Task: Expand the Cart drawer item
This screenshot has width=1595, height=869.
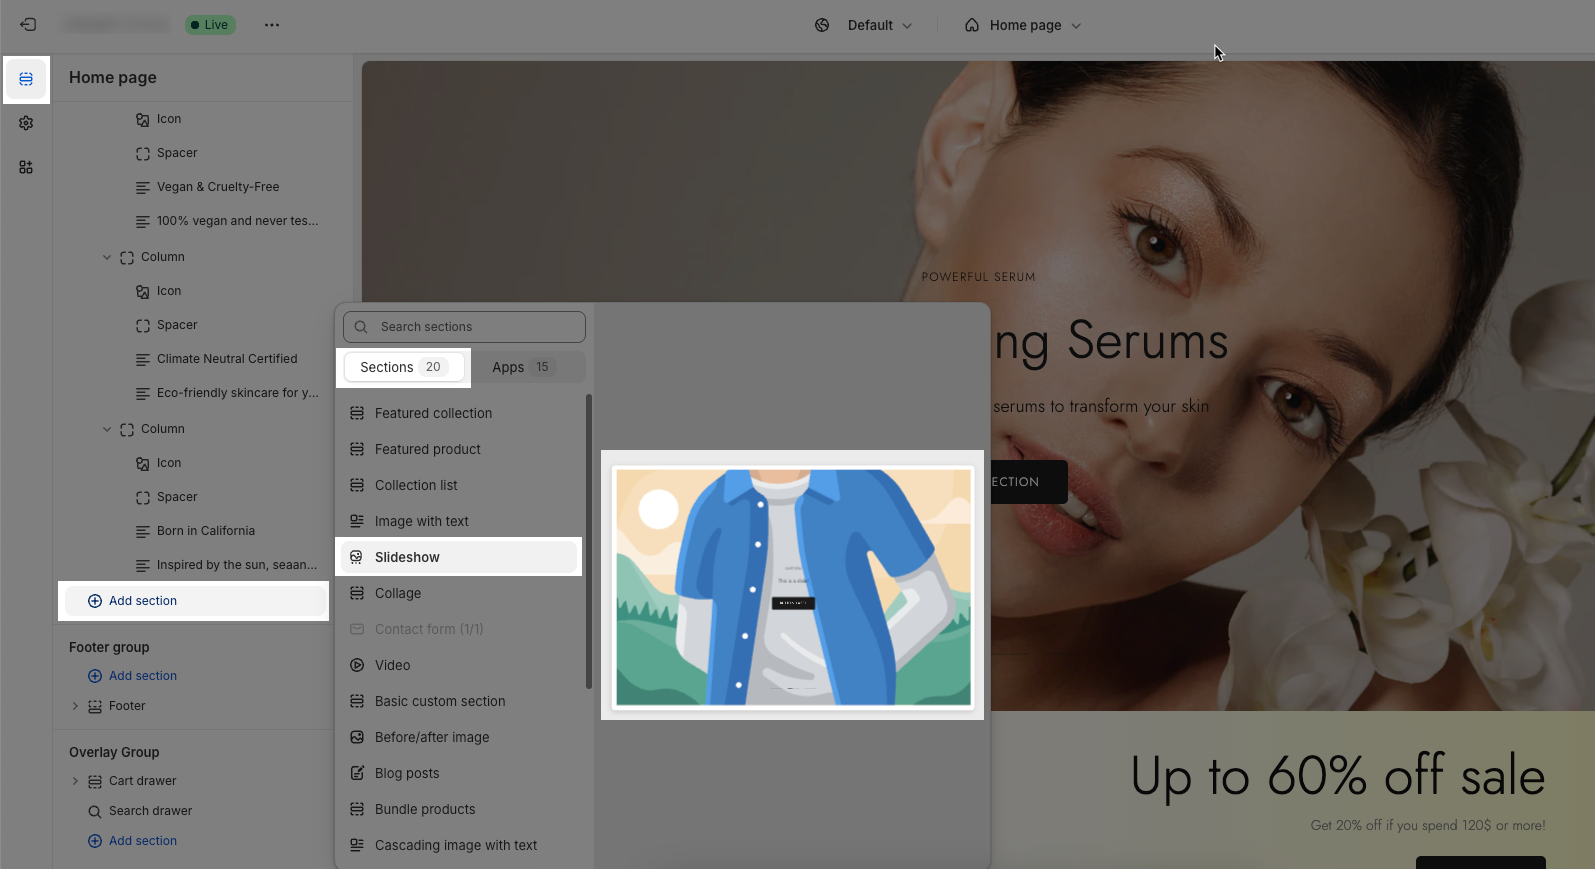Action: pyautogui.click(x=75, y=781)
